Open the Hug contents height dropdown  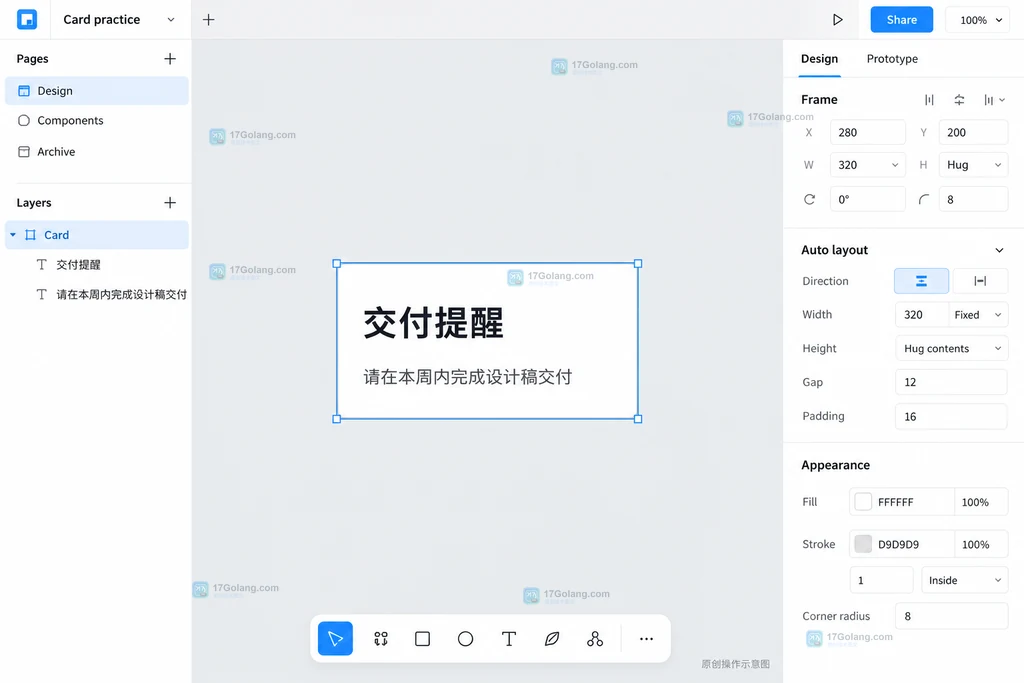[x=952, y=349]
